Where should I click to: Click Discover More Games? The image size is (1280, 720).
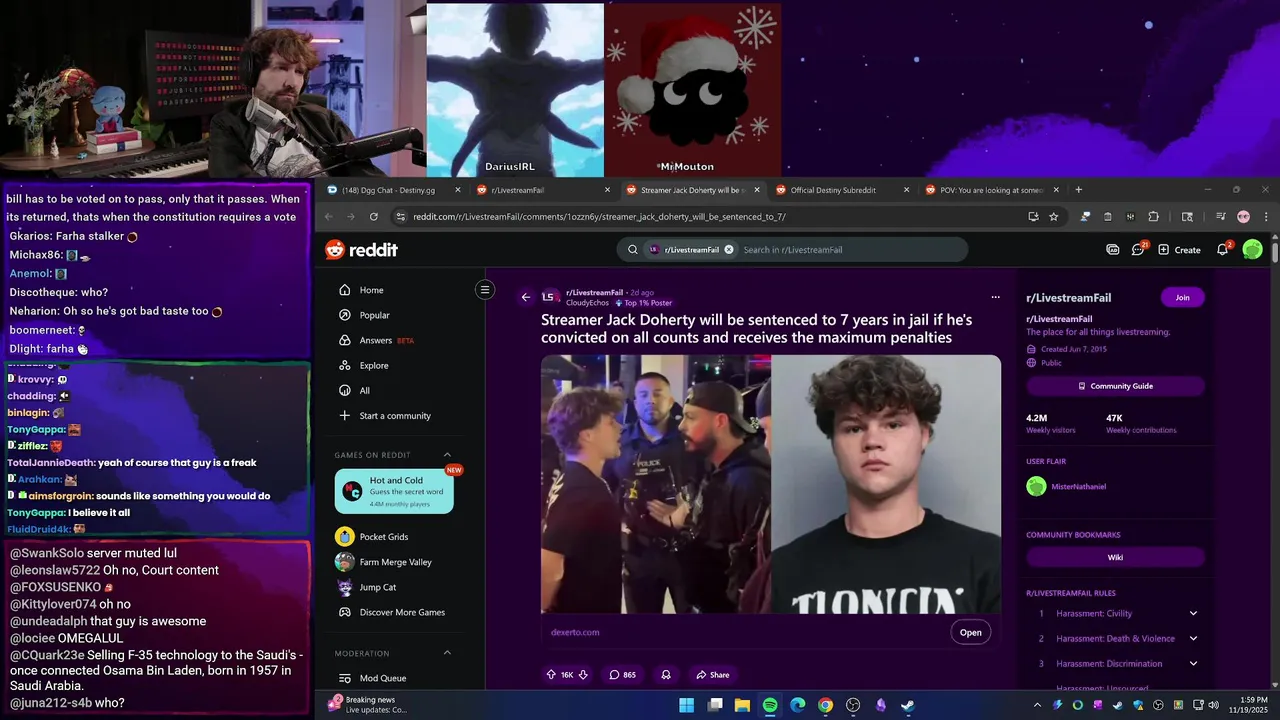pyautogui.click(x=400, y=612)
